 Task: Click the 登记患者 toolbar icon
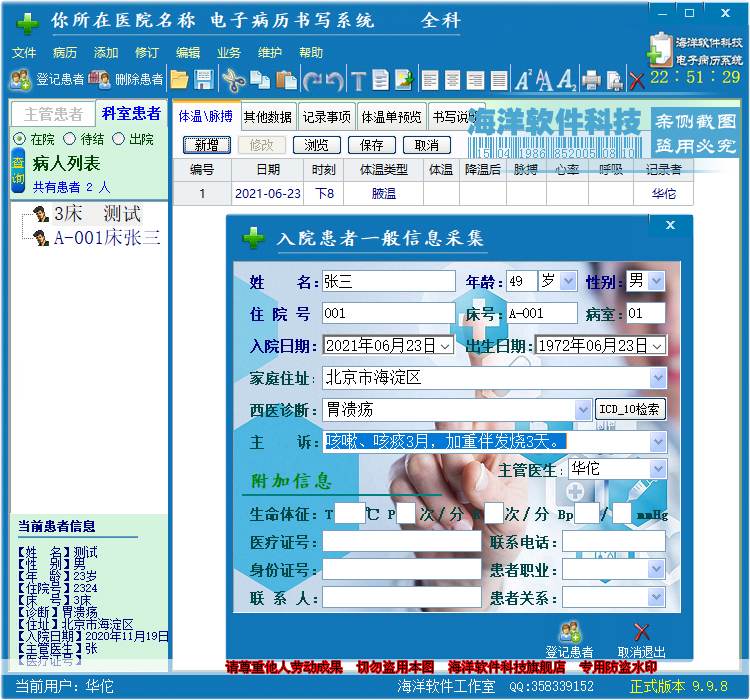click(47, 80)
